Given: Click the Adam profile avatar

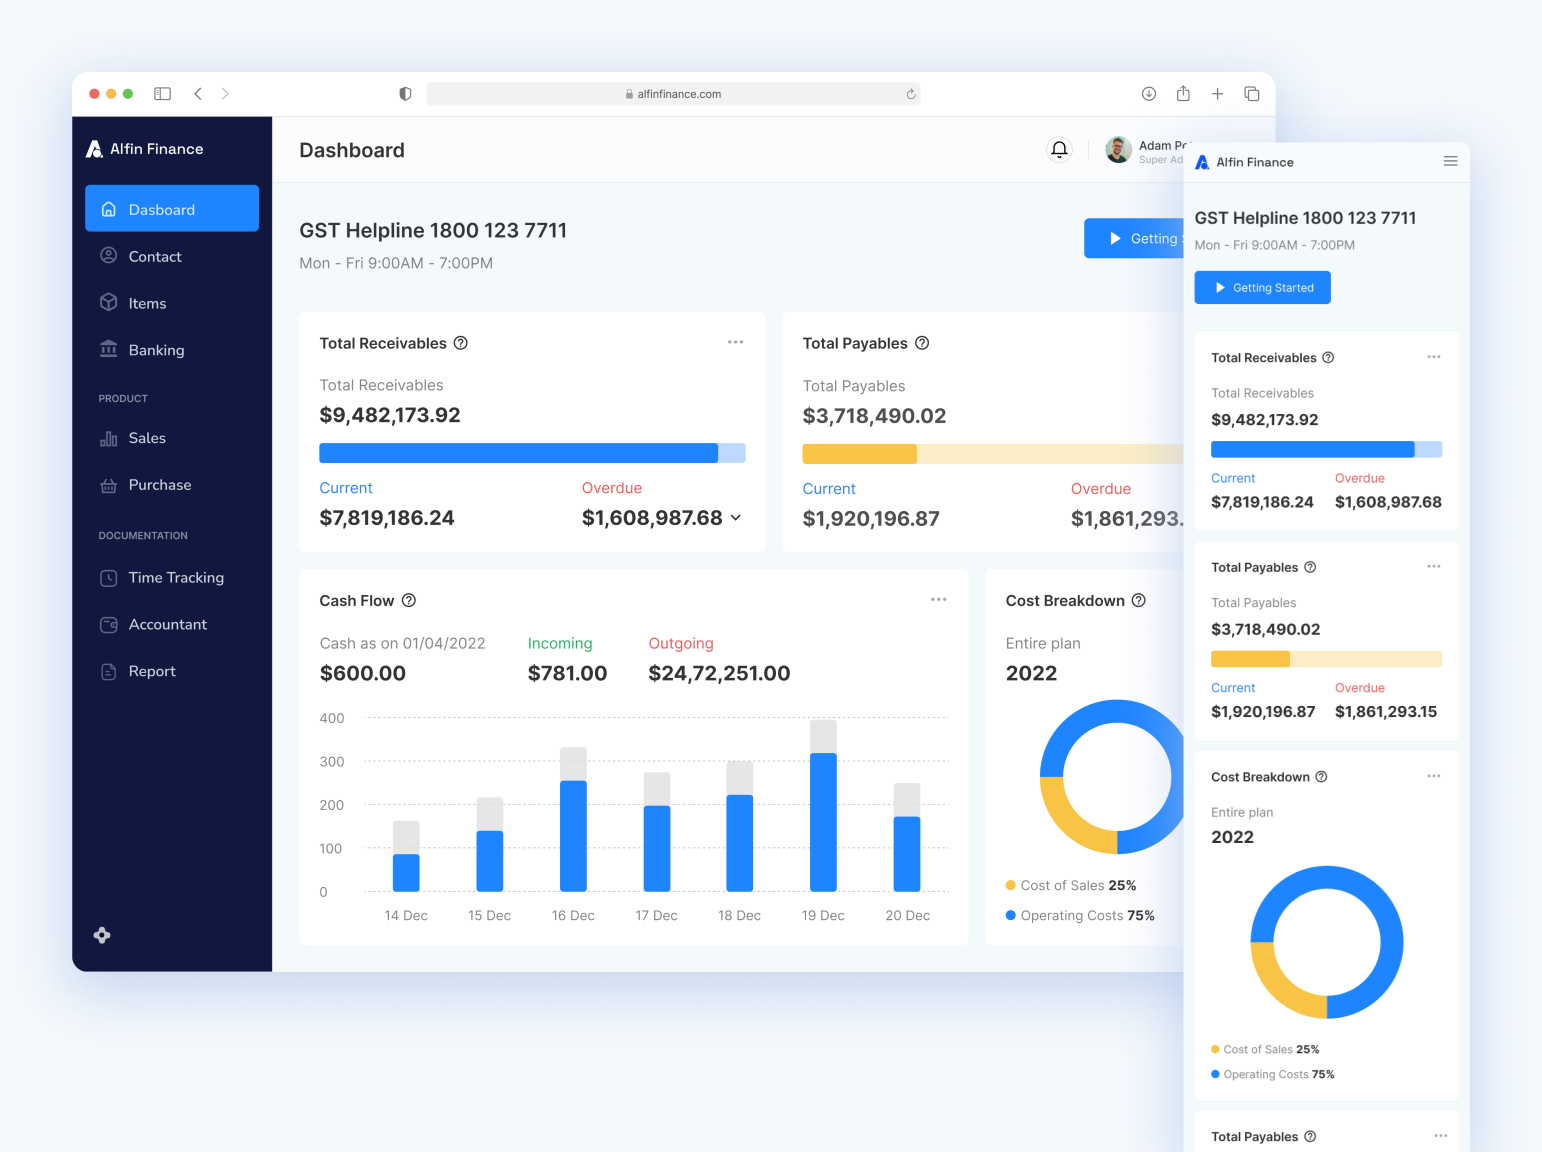Looking at the screenshot, I should click(x=1118, y=149).
